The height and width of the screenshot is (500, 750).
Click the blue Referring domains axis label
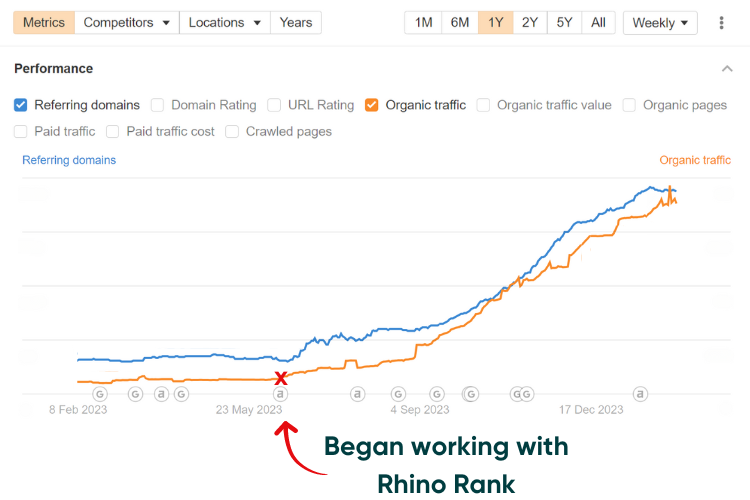[69, 160]
